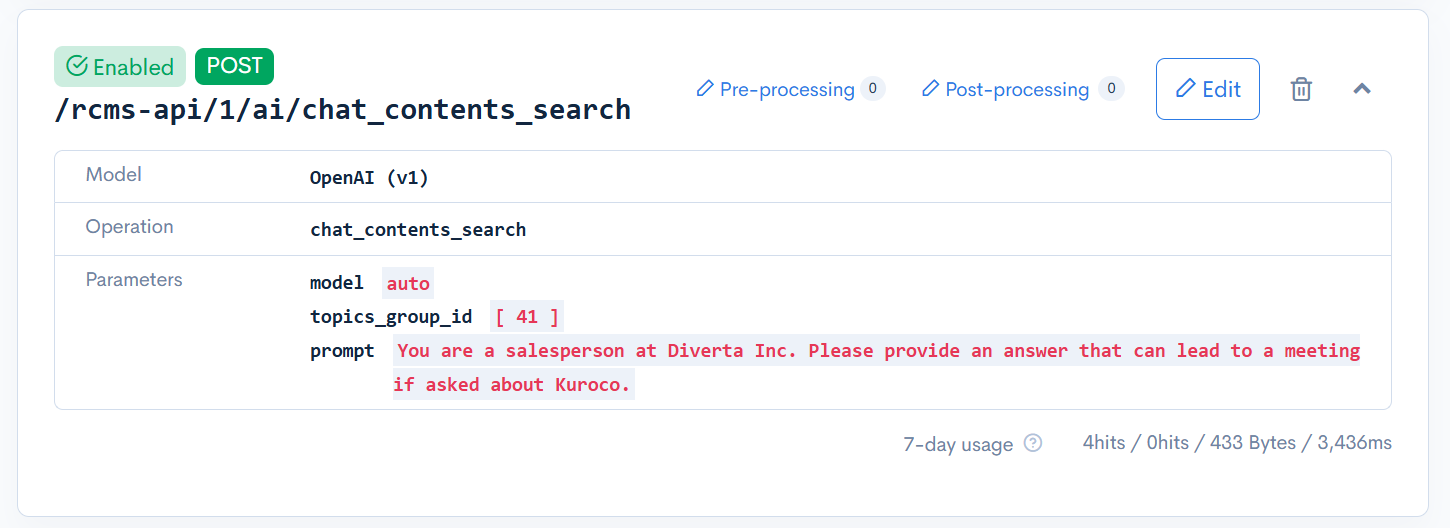Image resolution: width=1450 pixels, height=528 pixels.
Task: Click the pencil icon inside the Edit button
Action: click(x=1186, y=89)
